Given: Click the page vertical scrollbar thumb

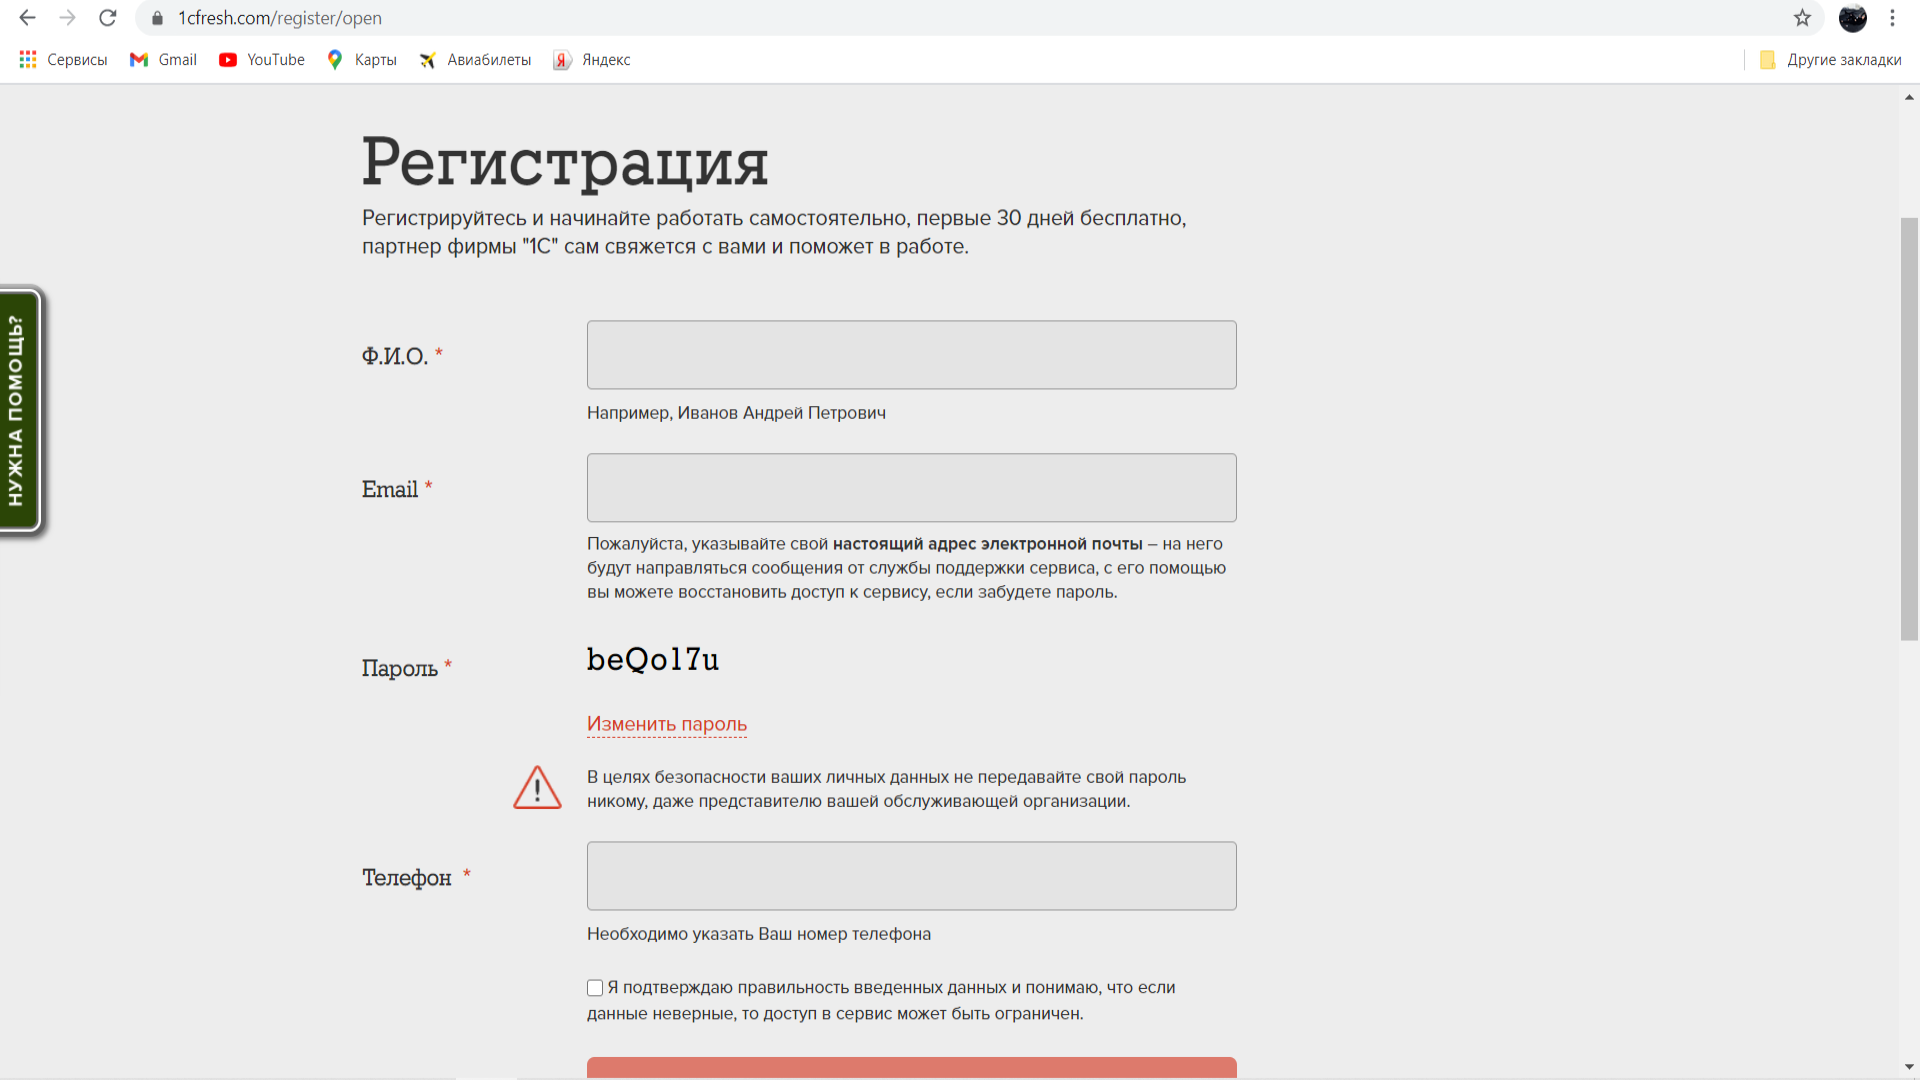Looking at the screenshot, I should (1909, 428).
